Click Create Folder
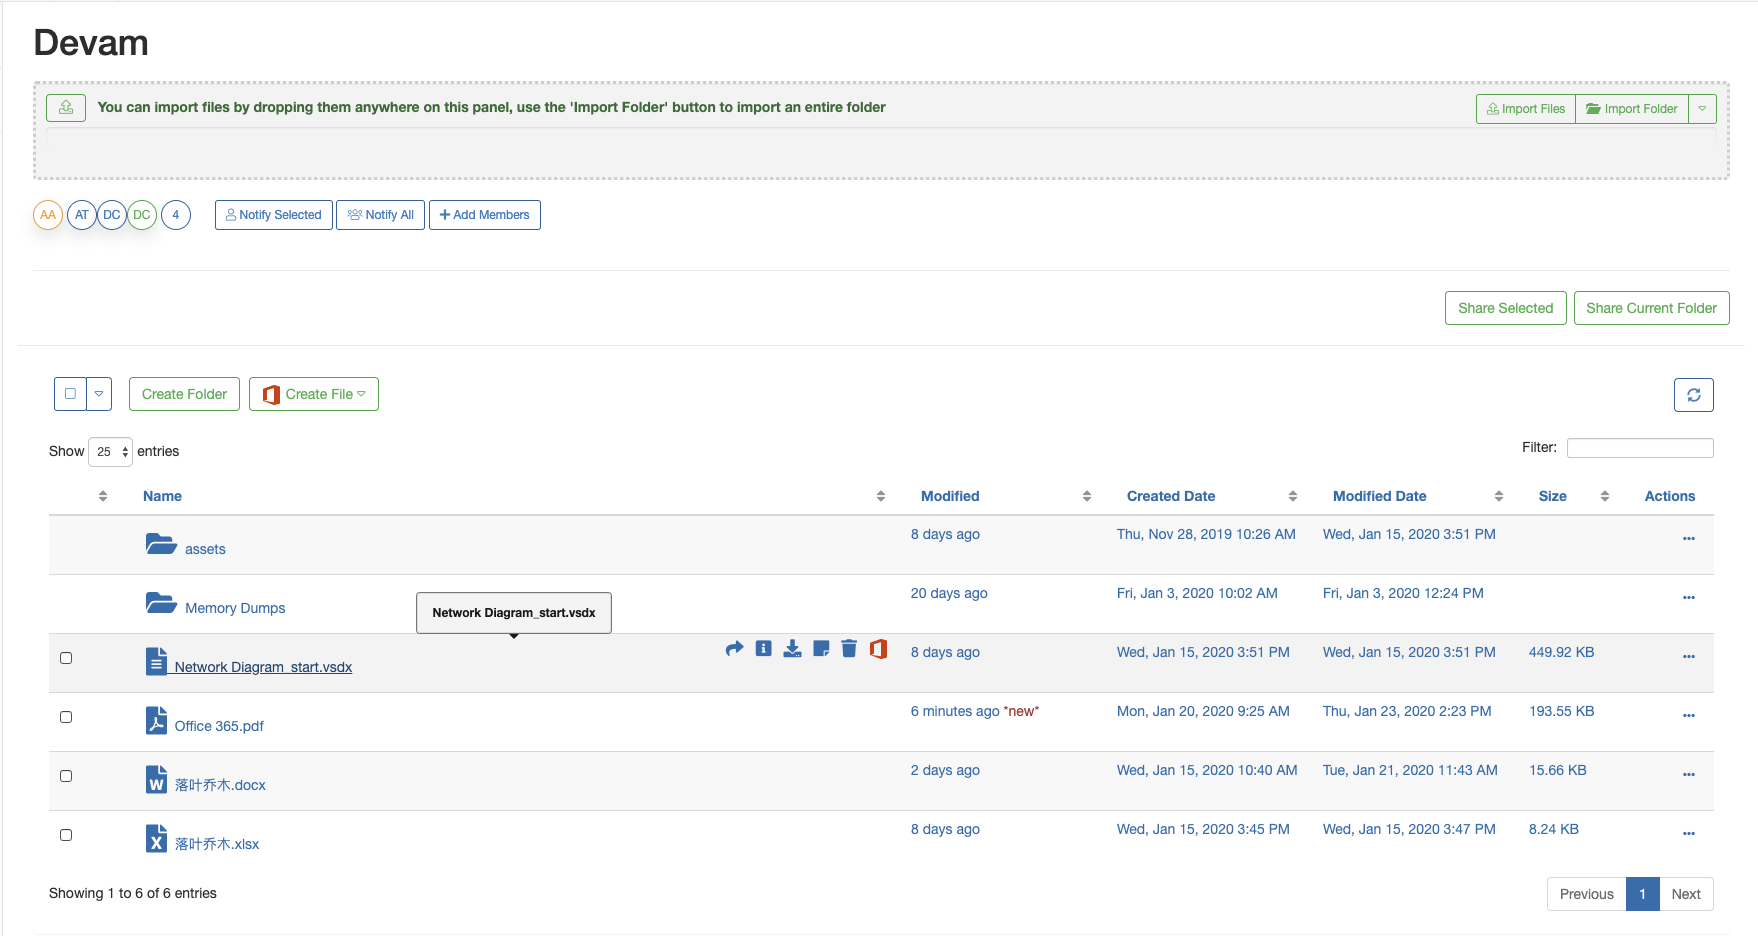The image size is (1758, 936). click(184, 394)
